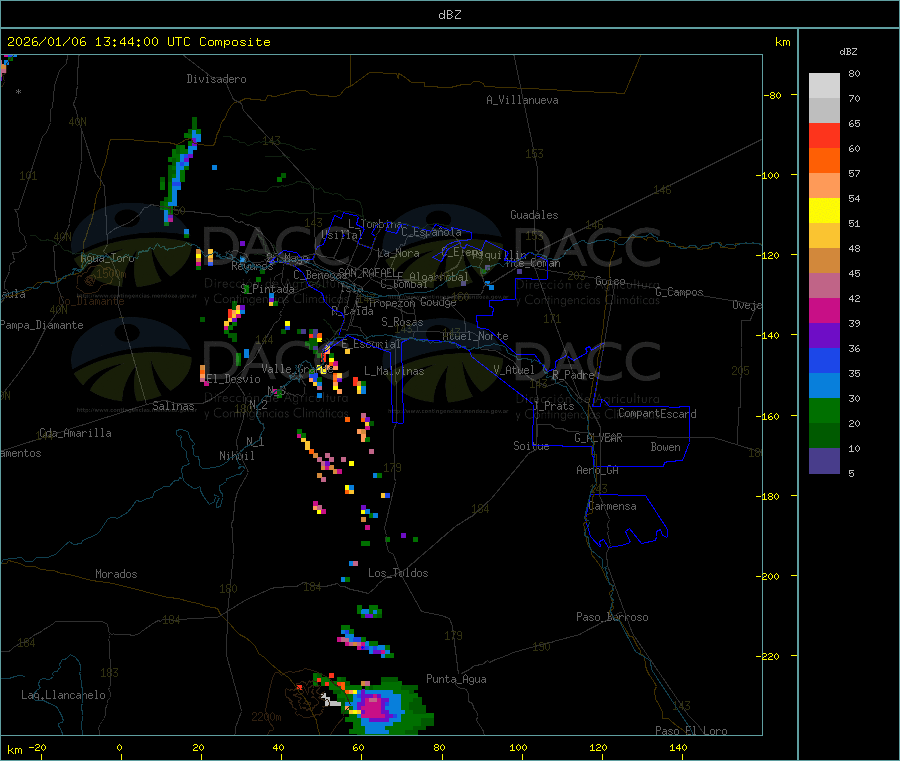900x761 pixels.
Task: Click the Atuel_Norte location label
Action: coord(475,336)
